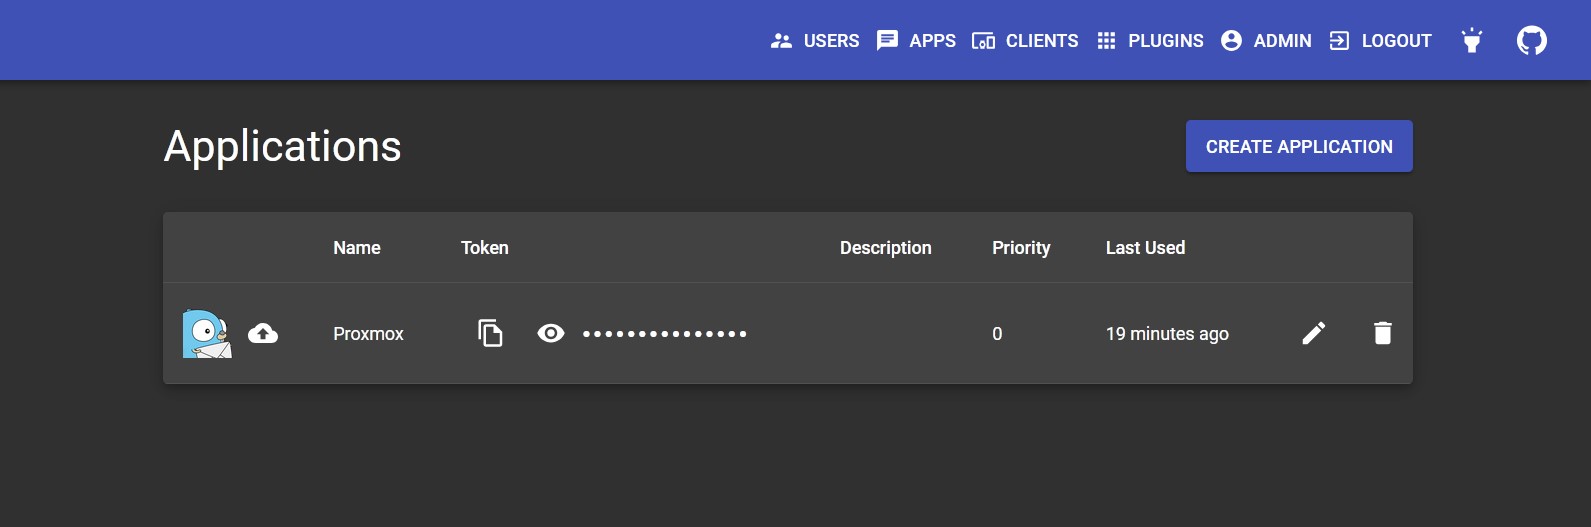Reveal the hidden Proxmox token

click(x=551, y=333)
